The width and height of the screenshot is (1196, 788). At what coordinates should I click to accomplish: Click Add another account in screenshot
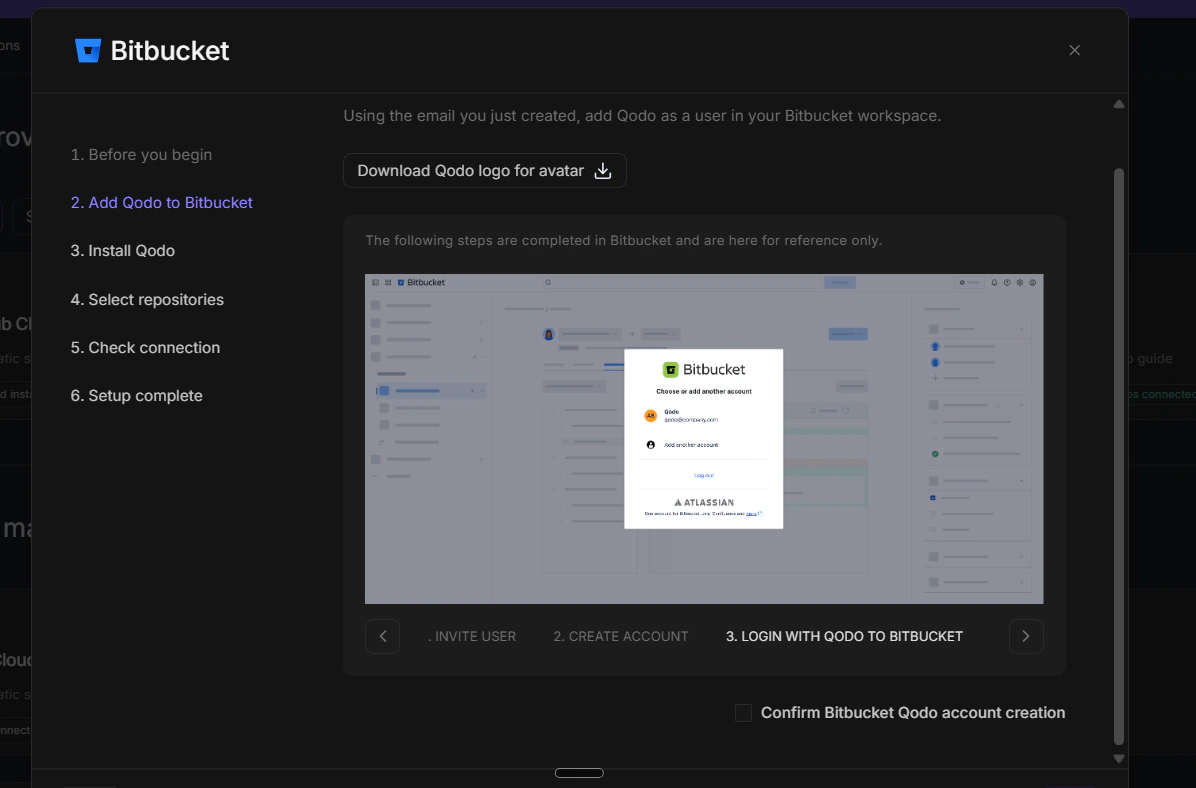pyautogui.click(x=690, y=445)
